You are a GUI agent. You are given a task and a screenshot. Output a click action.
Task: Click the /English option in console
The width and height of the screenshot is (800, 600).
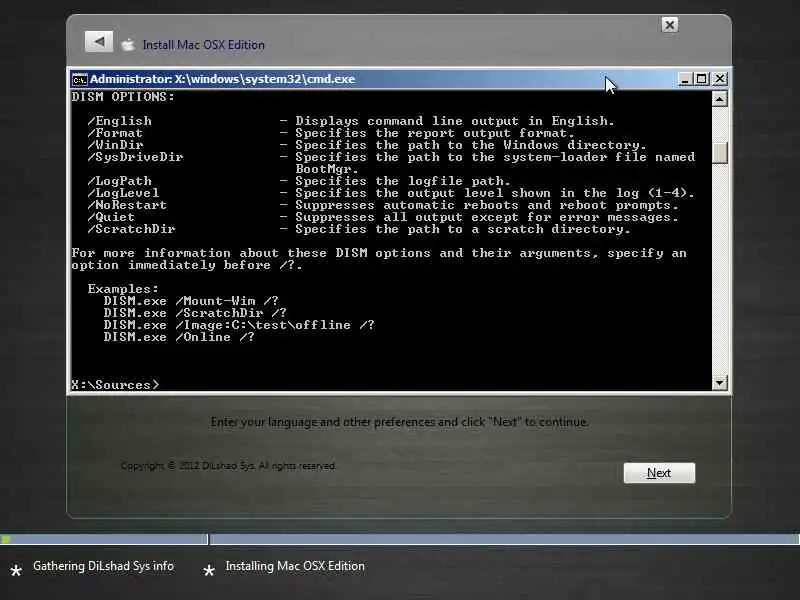point(119,121)
